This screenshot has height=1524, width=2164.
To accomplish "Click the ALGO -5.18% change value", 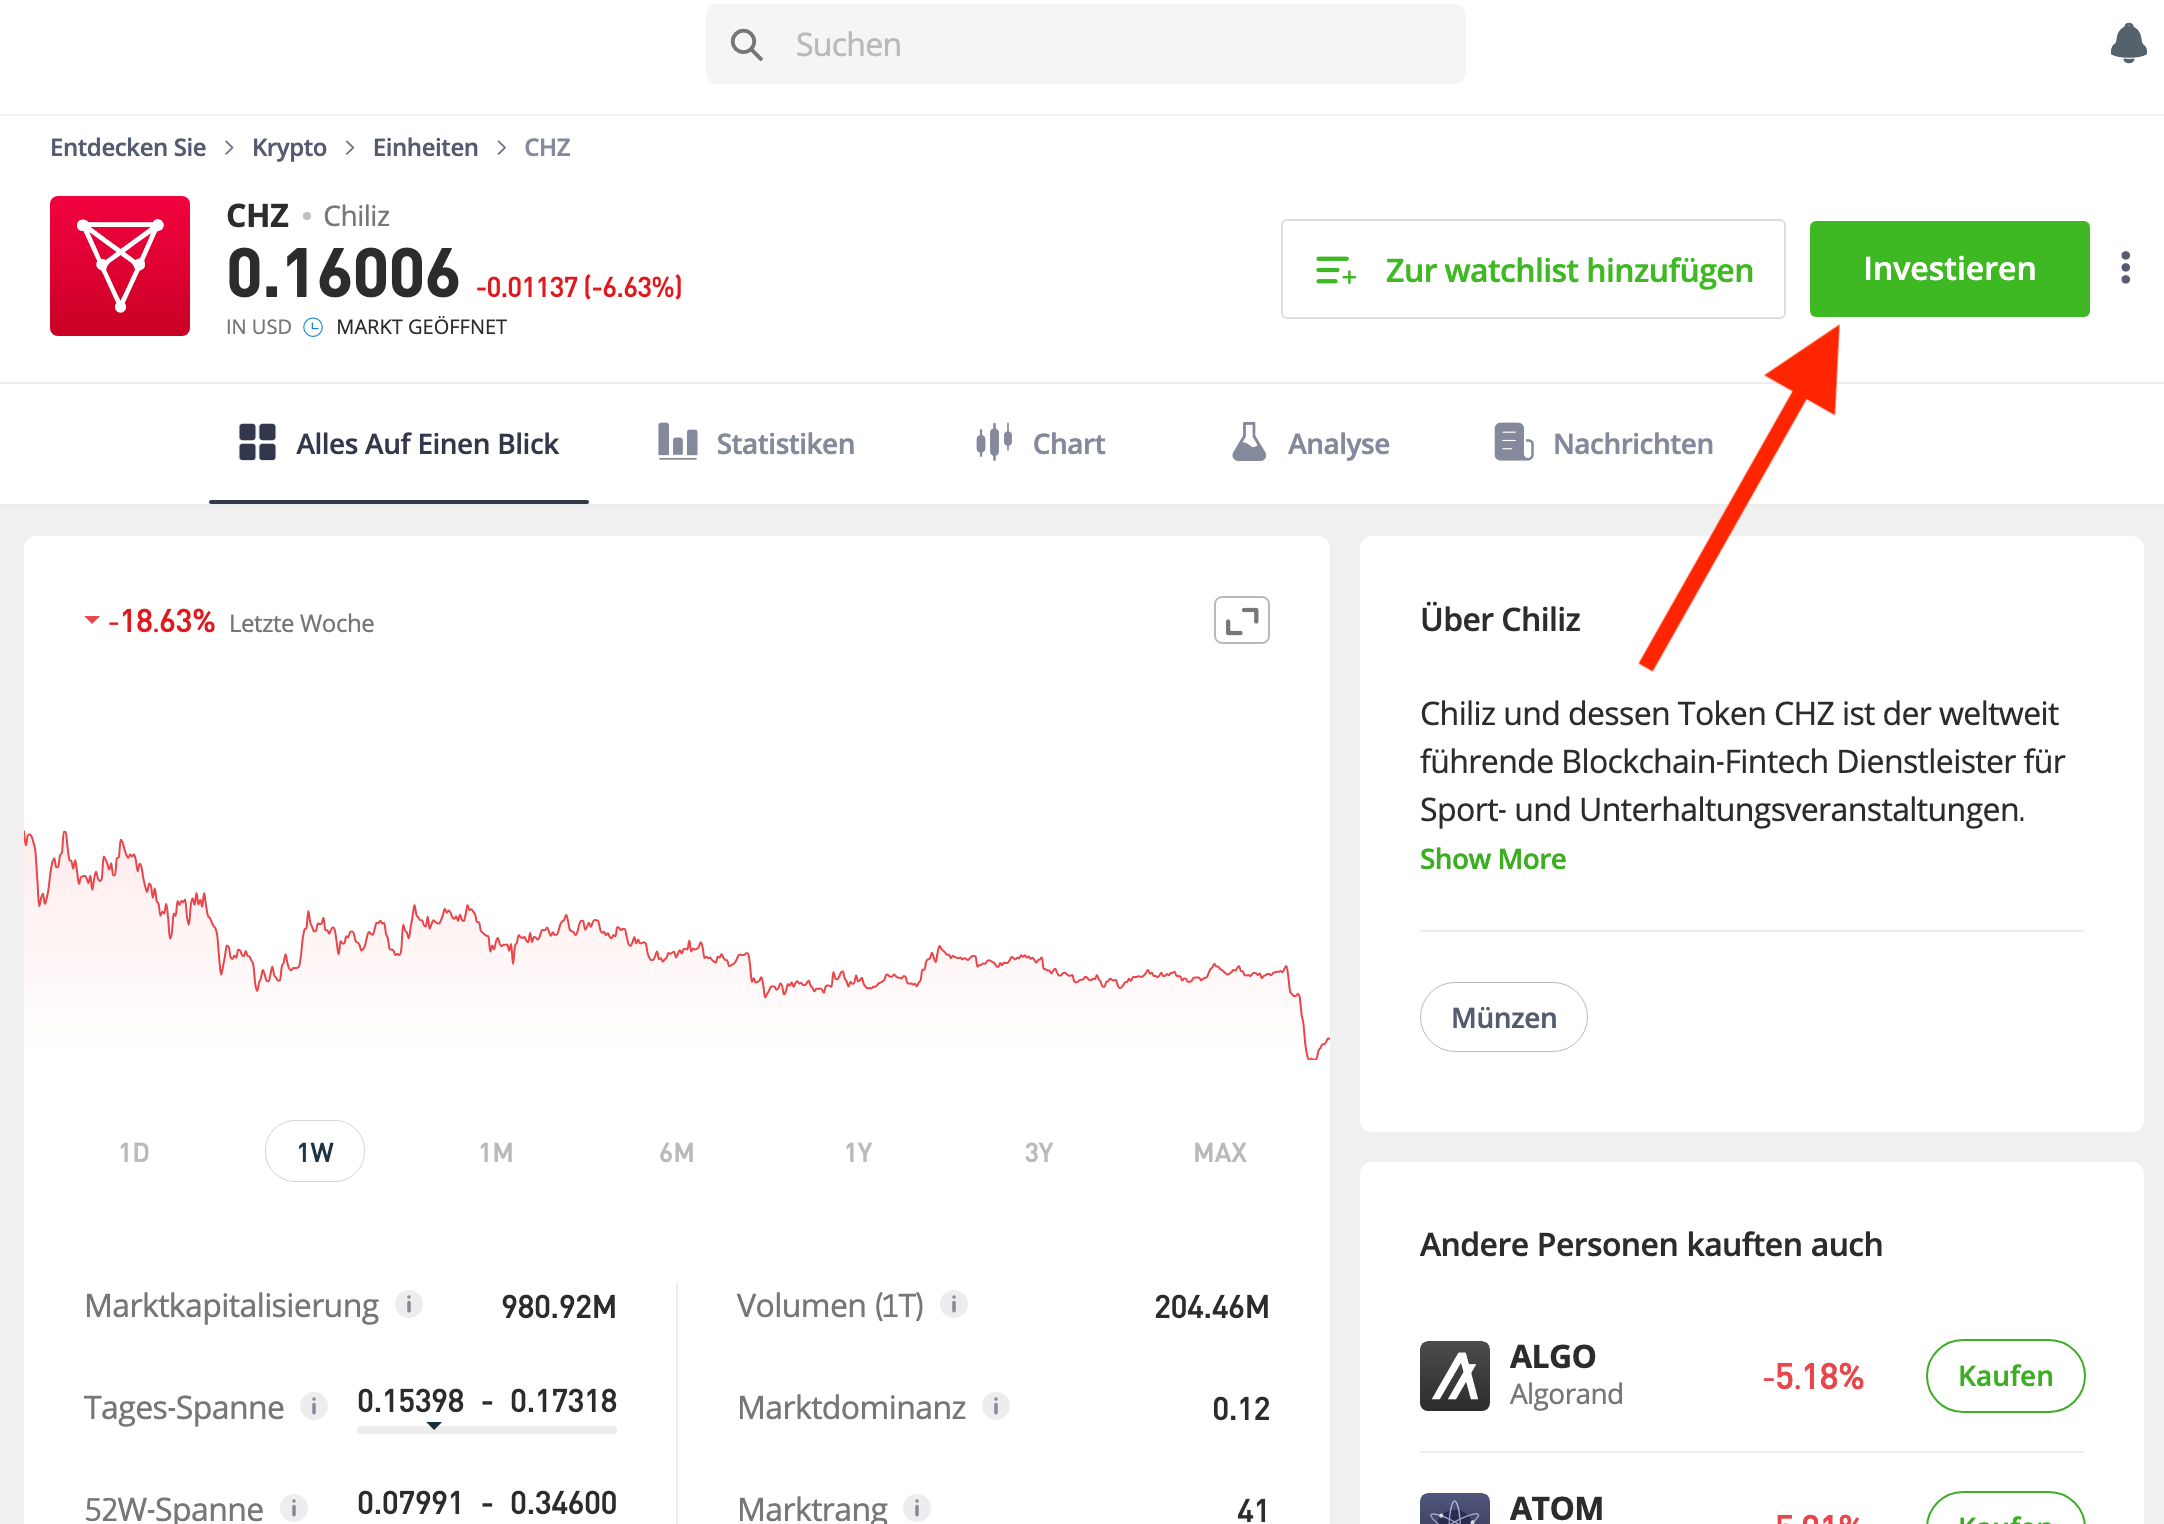I will [x=1813, y=1376].
